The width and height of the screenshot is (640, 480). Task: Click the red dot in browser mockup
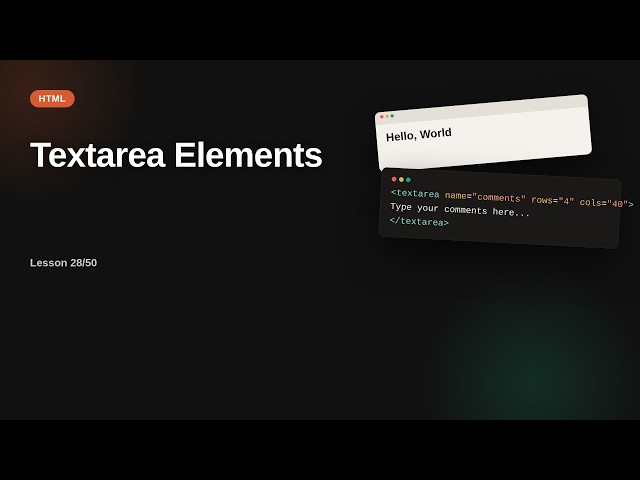point(382,117)
